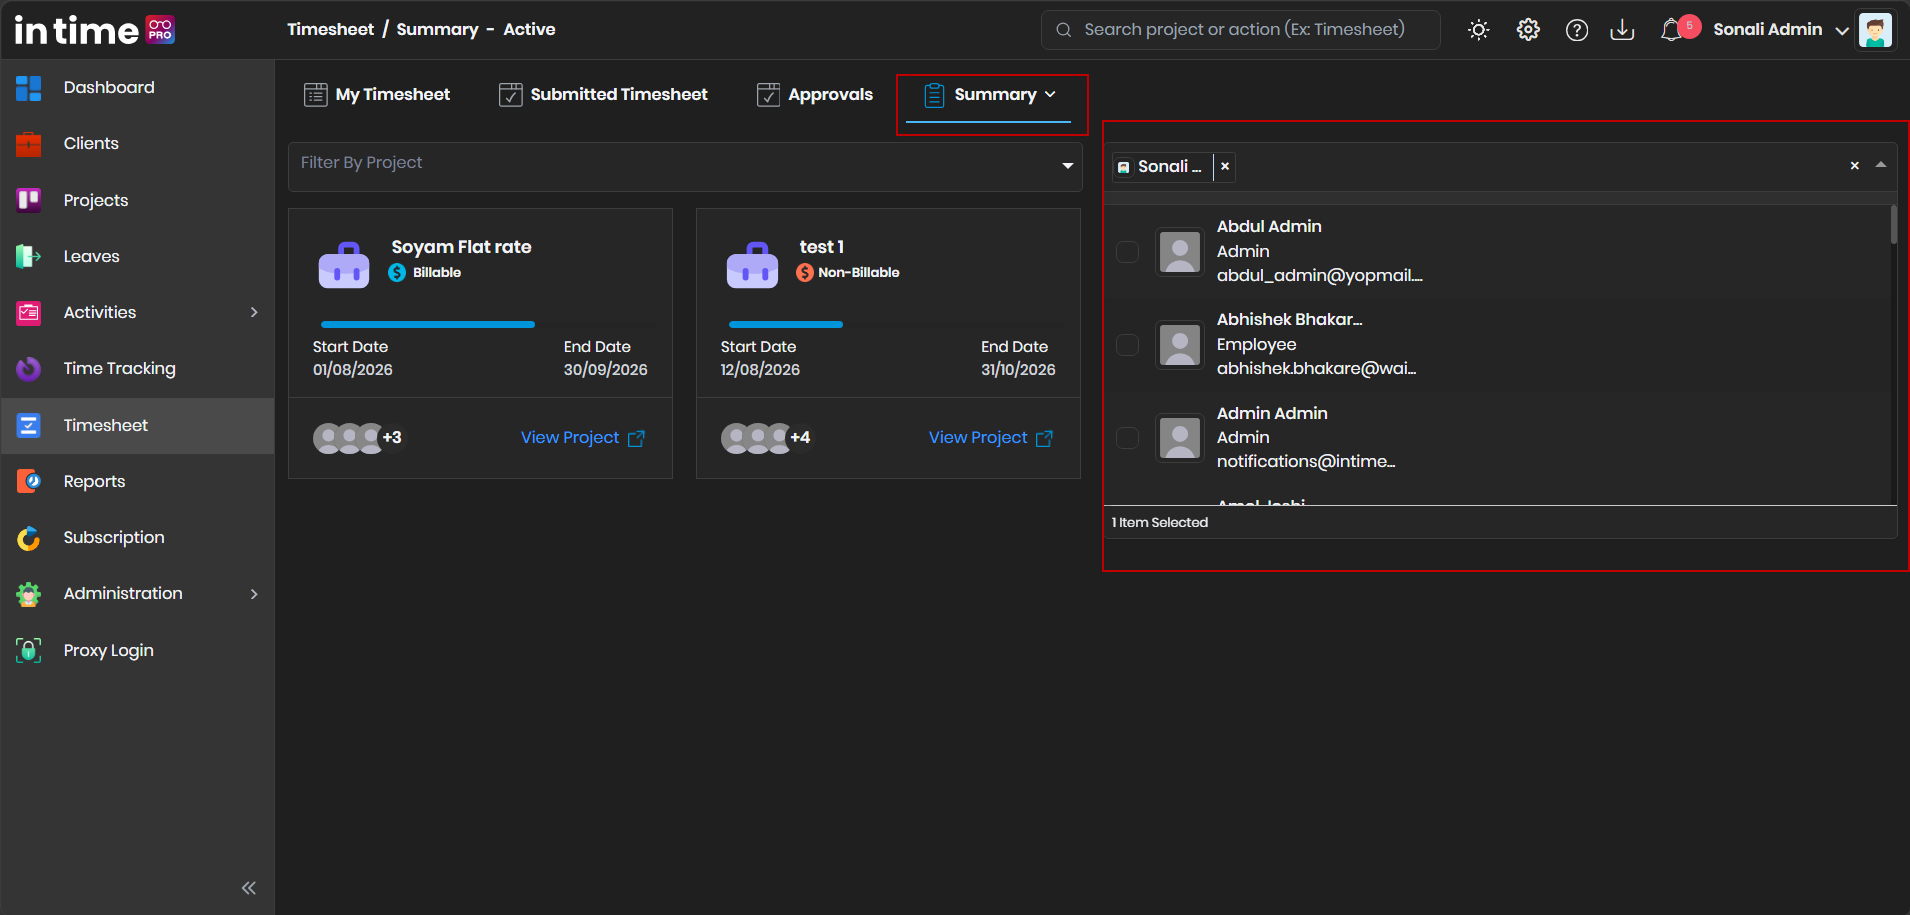Click Billable dollar icon on Soyam card
Viewport: 1910px width, 915px height.
[x=397, y=272]
